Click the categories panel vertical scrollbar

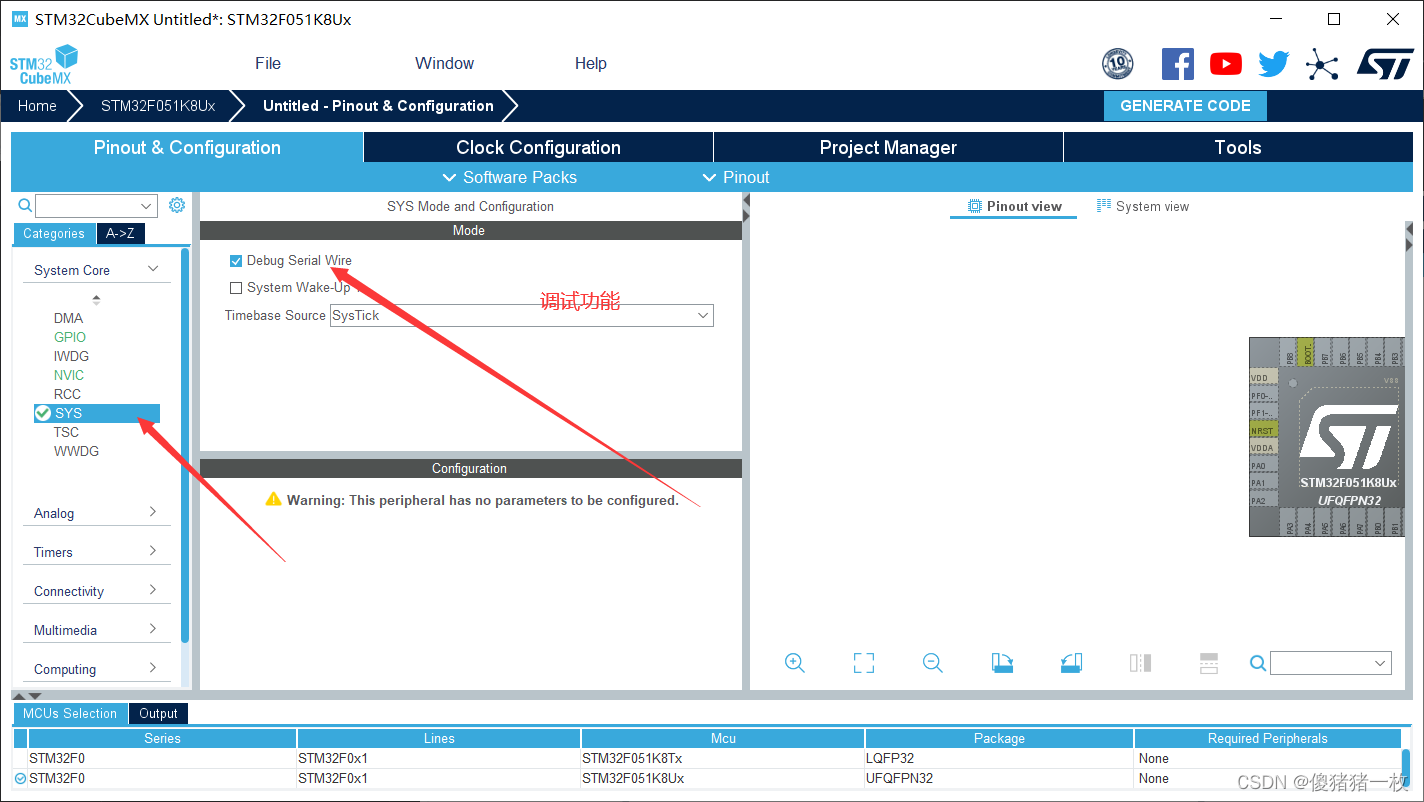[x=185, y=445]
